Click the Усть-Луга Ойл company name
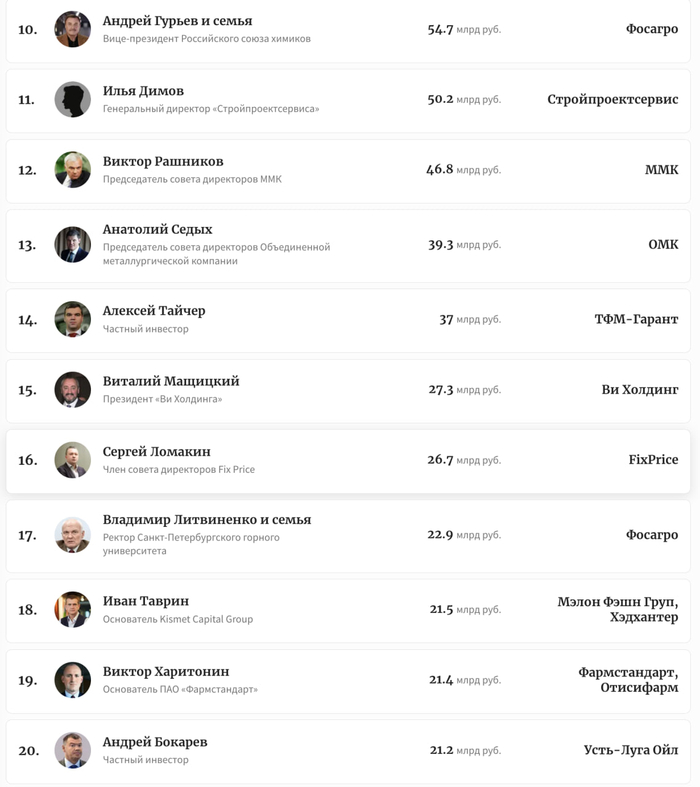 pos(631,750)
